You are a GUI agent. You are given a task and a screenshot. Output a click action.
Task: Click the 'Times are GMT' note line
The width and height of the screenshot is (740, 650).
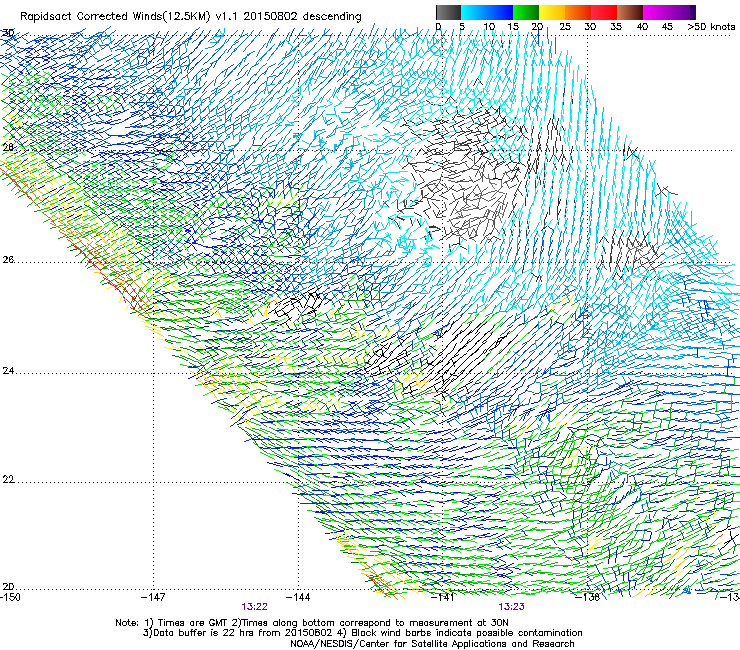click(312, 623)
